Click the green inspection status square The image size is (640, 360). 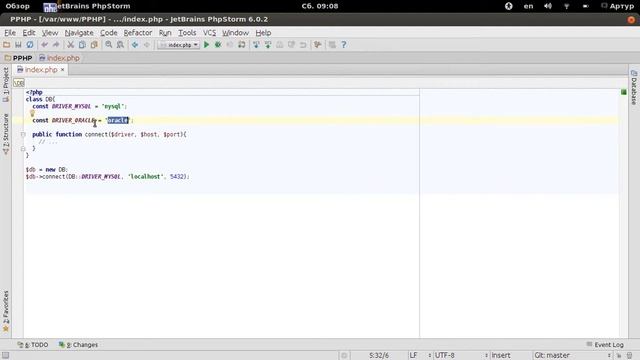(x=624, y=92)
